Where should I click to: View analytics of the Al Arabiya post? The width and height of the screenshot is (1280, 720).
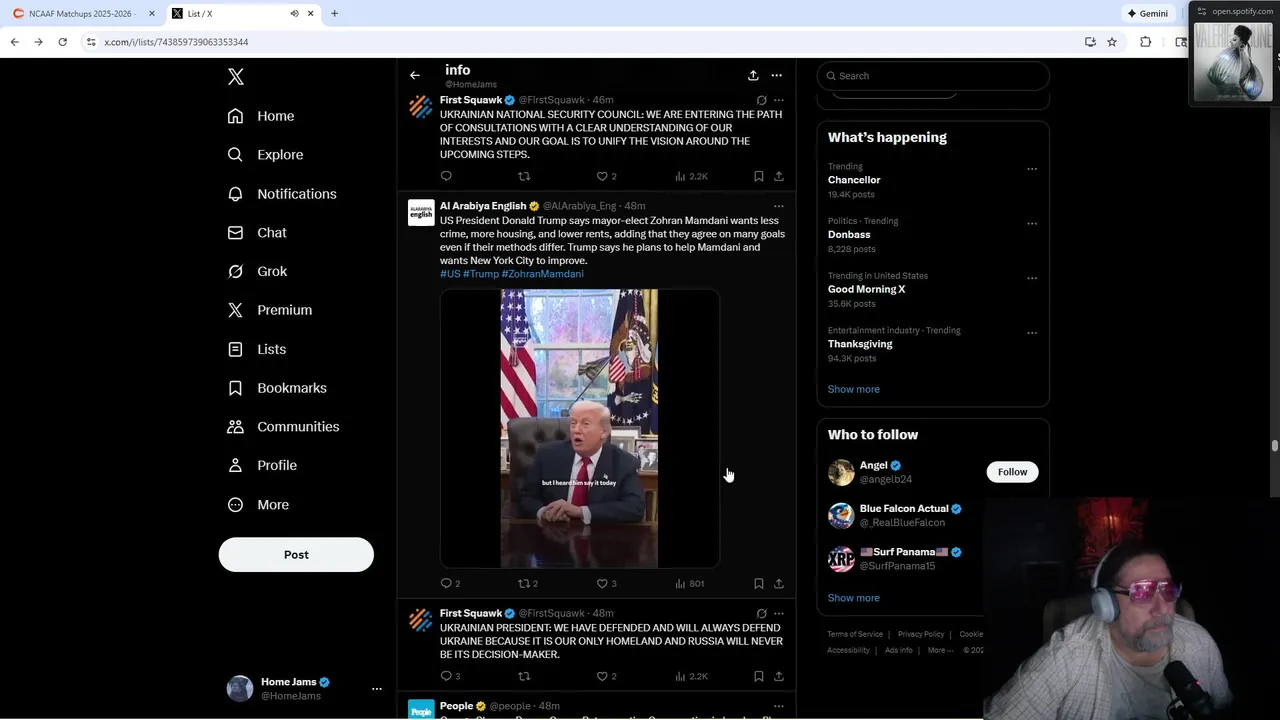[x=689, y=583]
